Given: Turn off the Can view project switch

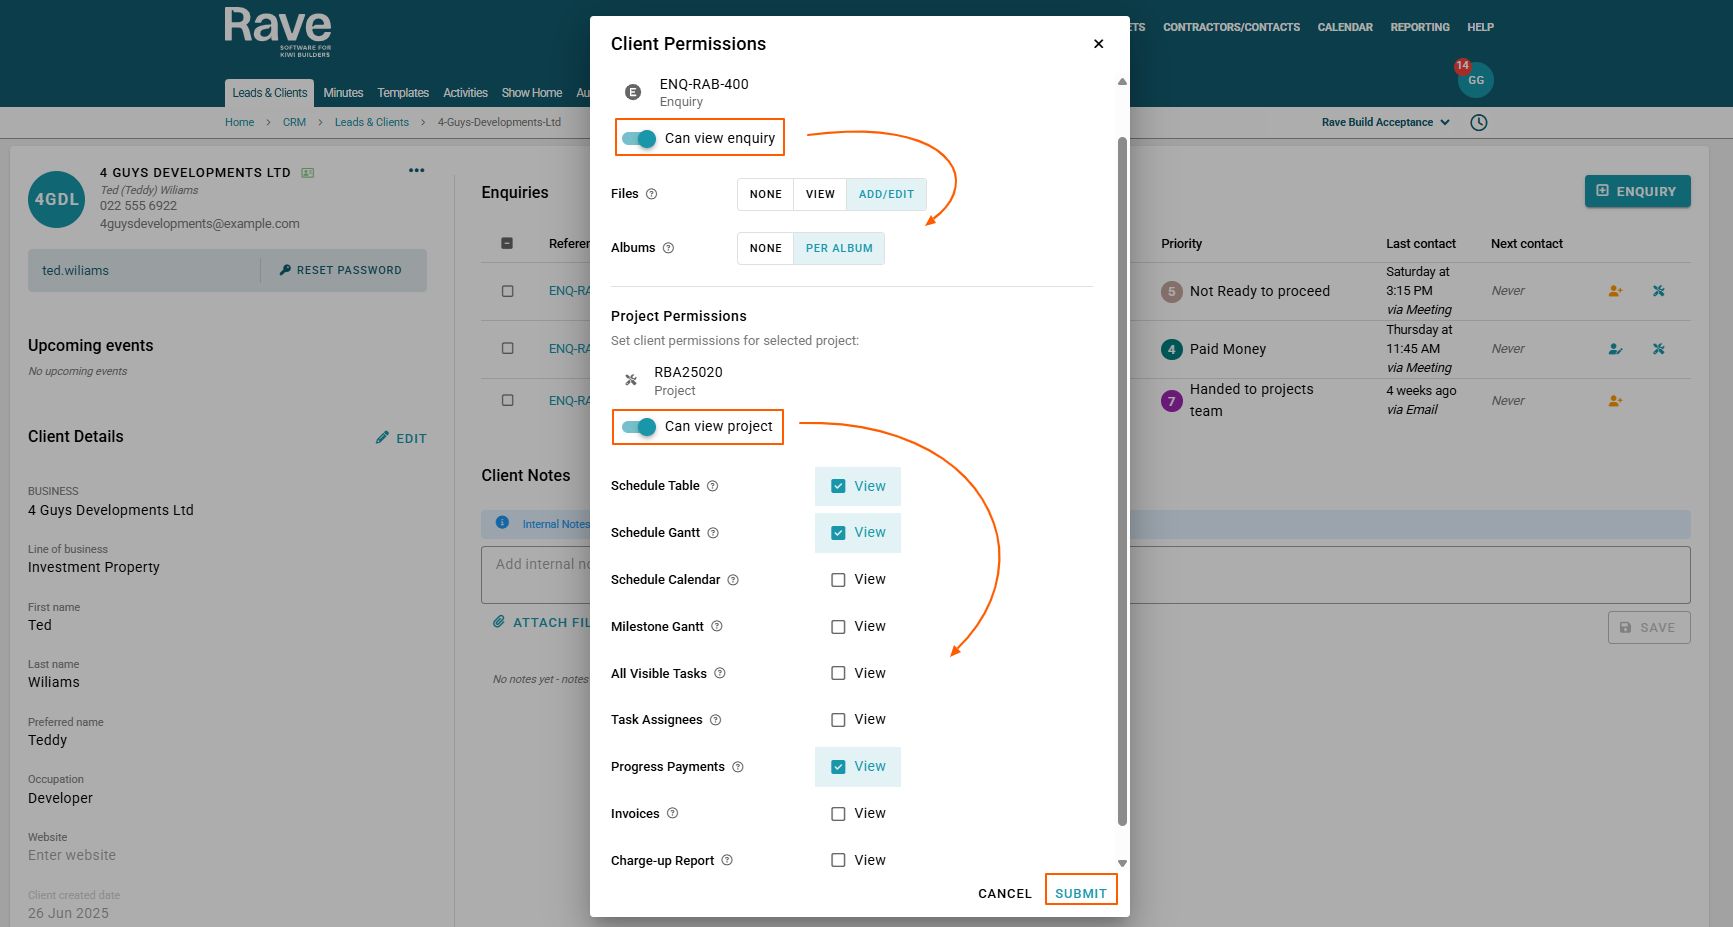Looking at the screenshot, I should [639, 427].
